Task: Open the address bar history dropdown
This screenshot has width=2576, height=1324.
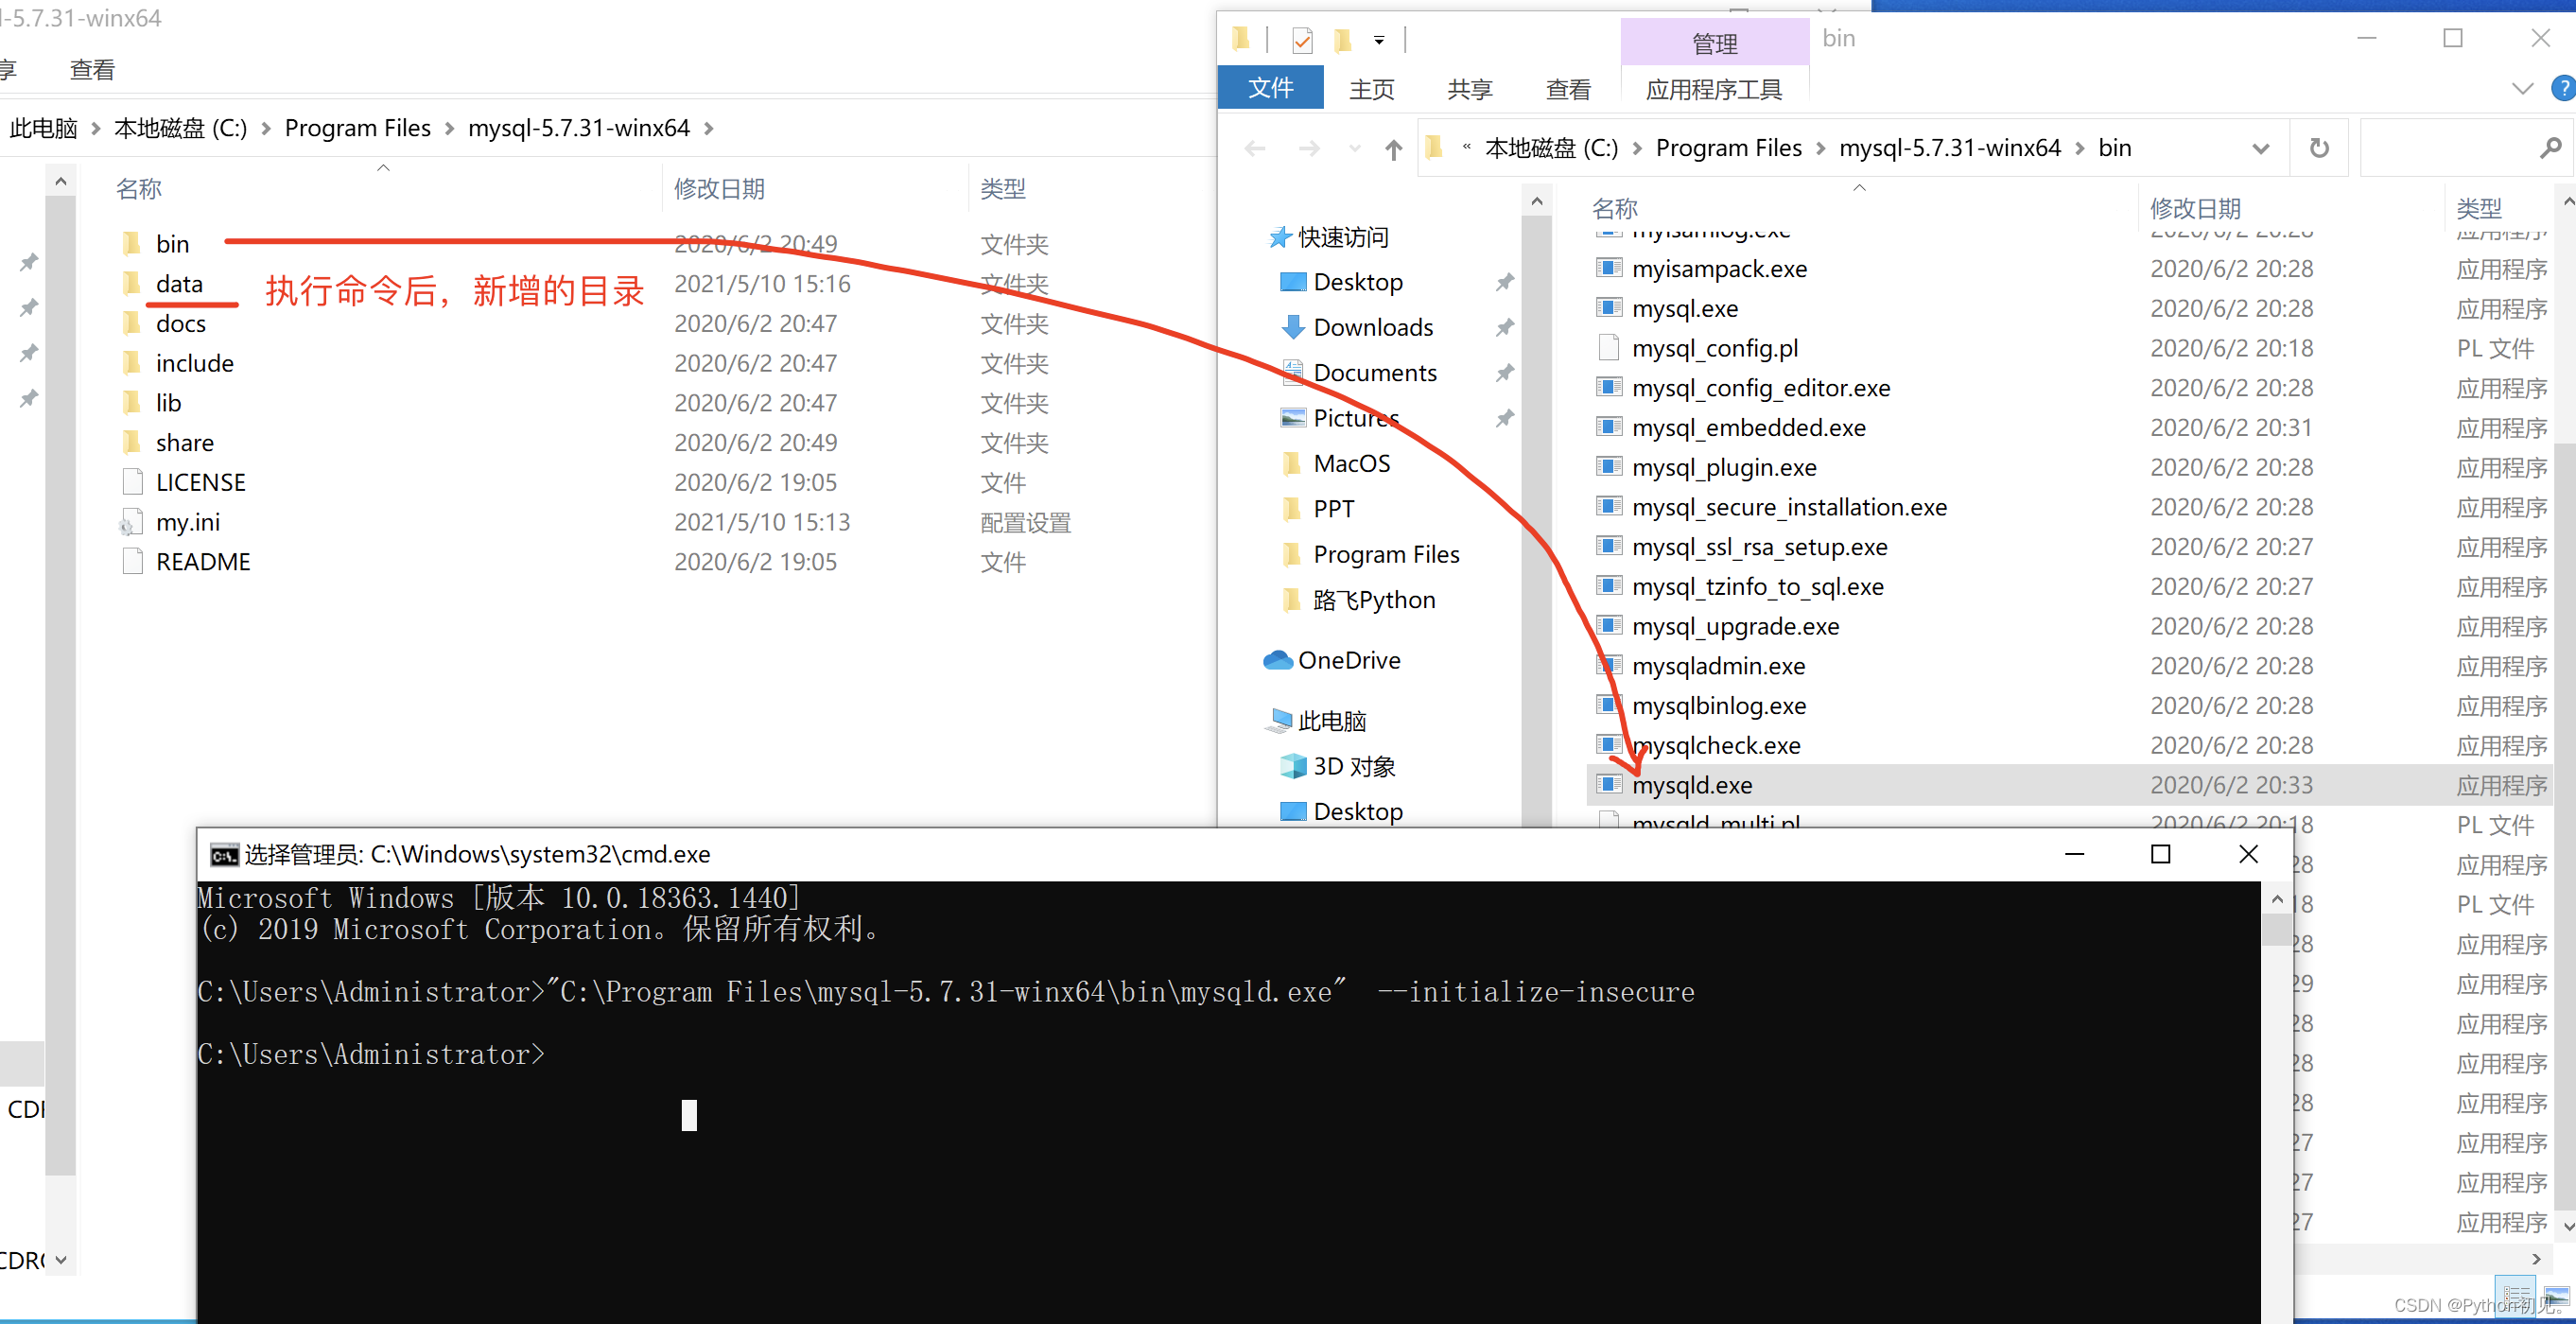Action: (x=2260, y=147)
